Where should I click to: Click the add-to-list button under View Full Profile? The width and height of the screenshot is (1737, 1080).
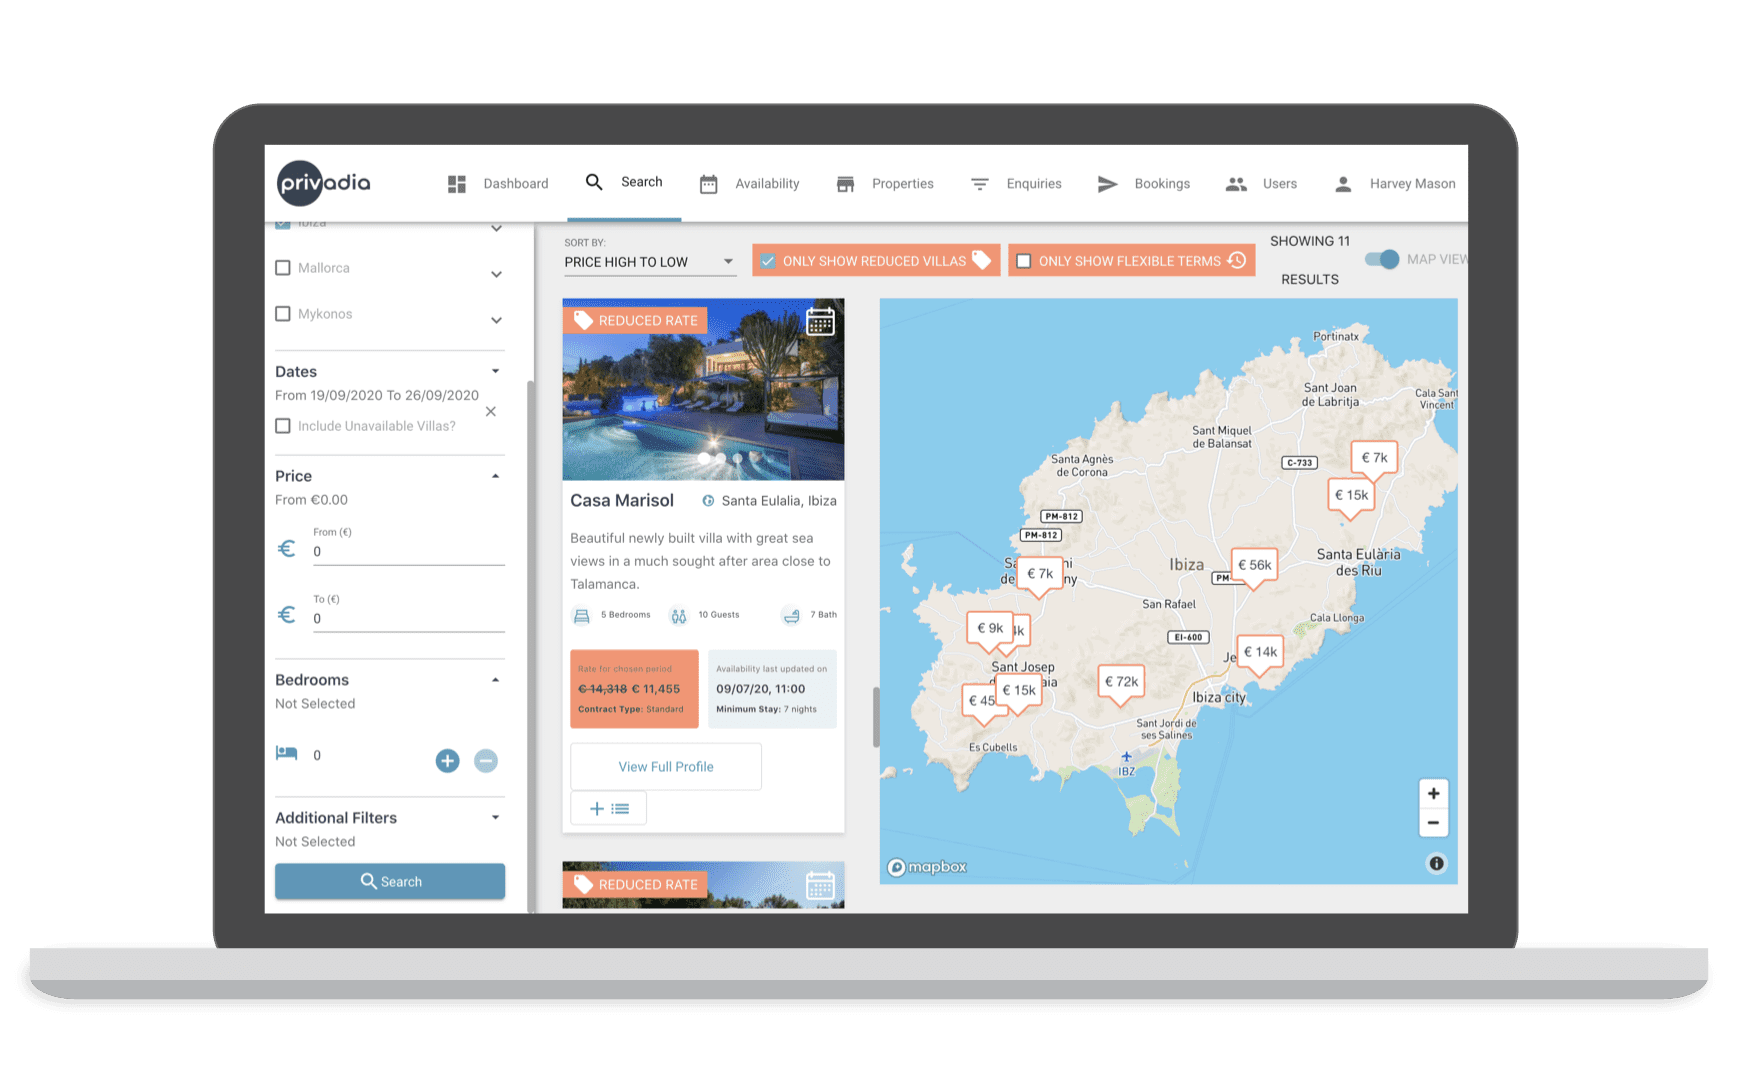[609, 808]
